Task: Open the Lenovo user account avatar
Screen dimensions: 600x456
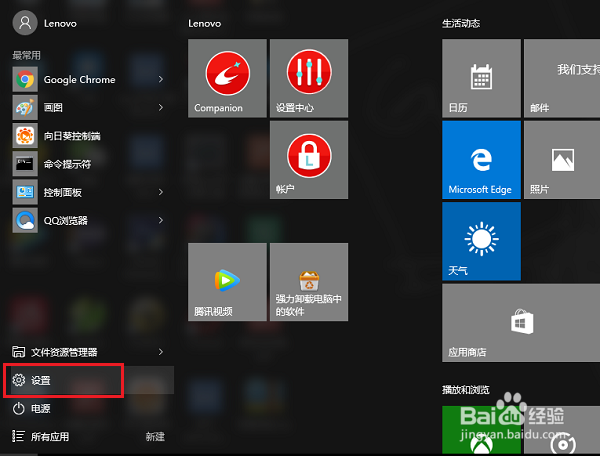Action: pos(25,23)
